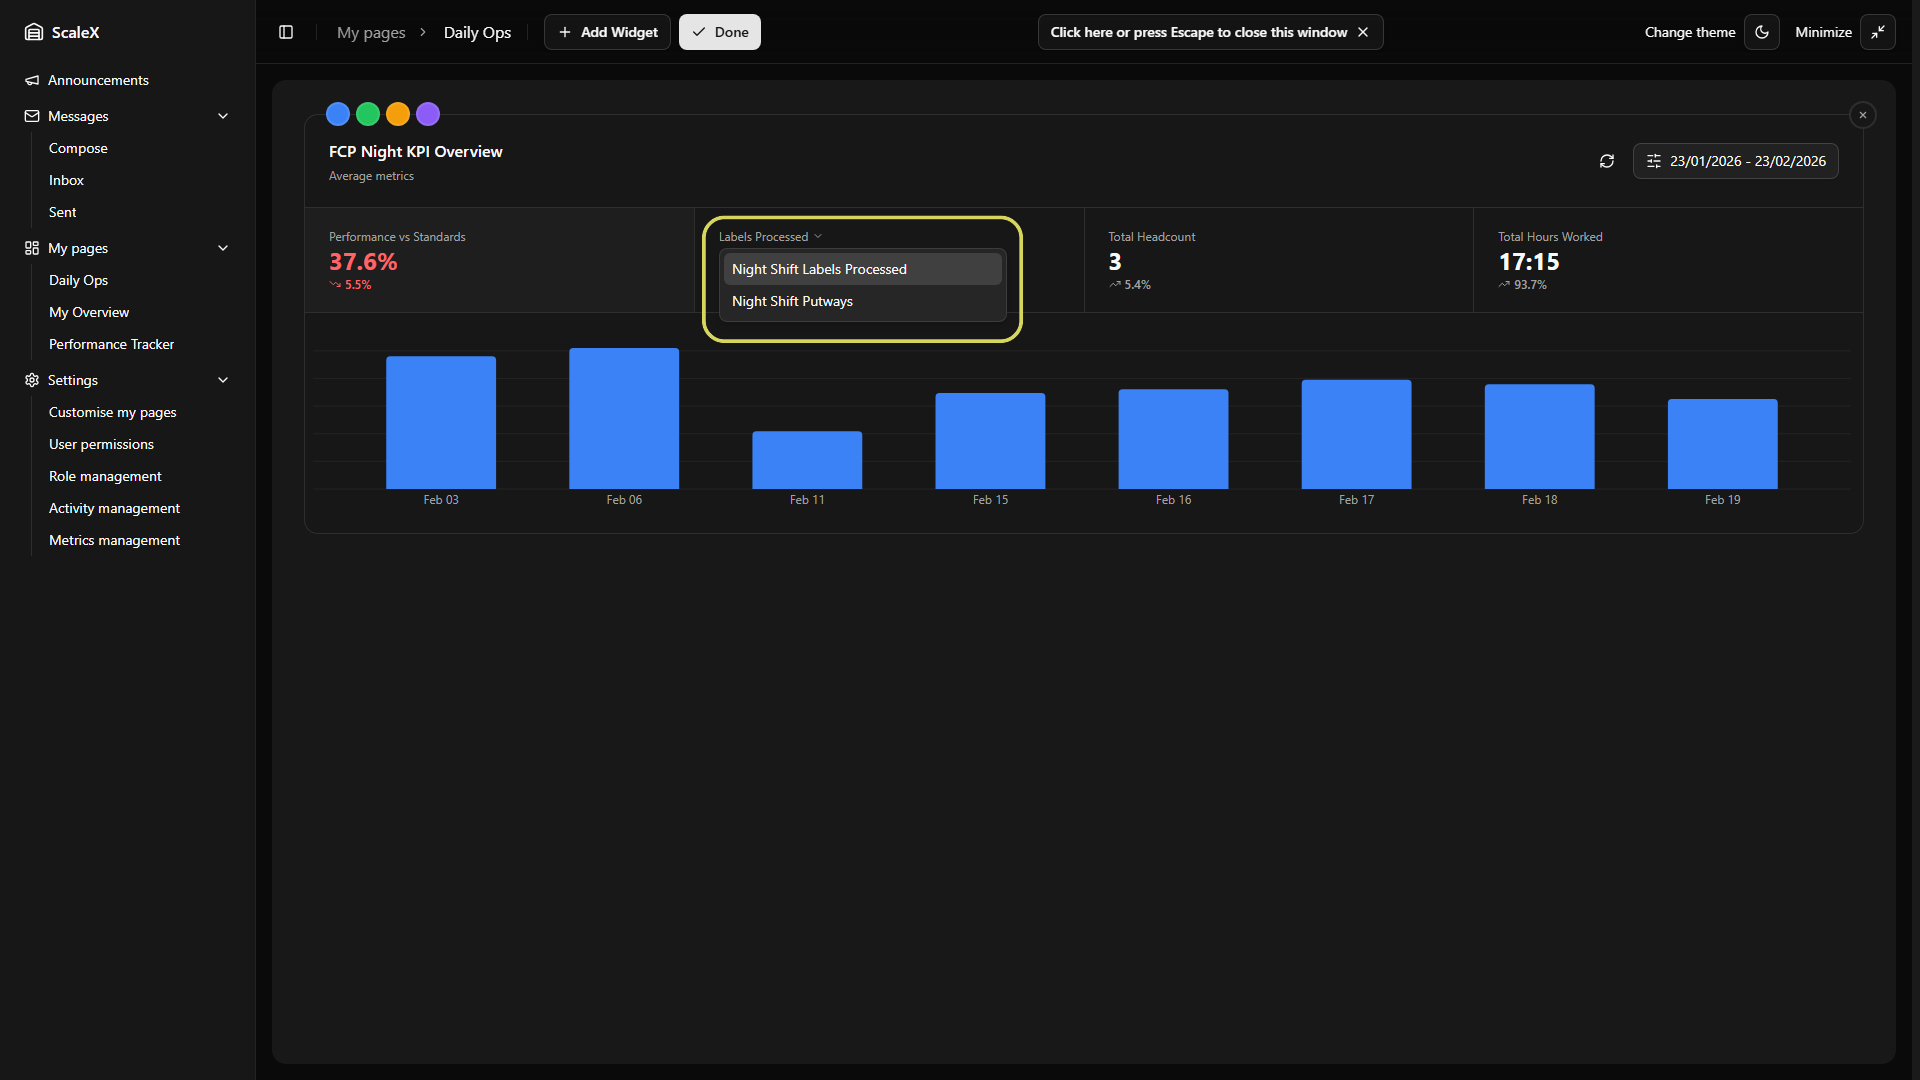Click the Settings gear icon in sidebar
The image size is (1920, 1080).
32,380
